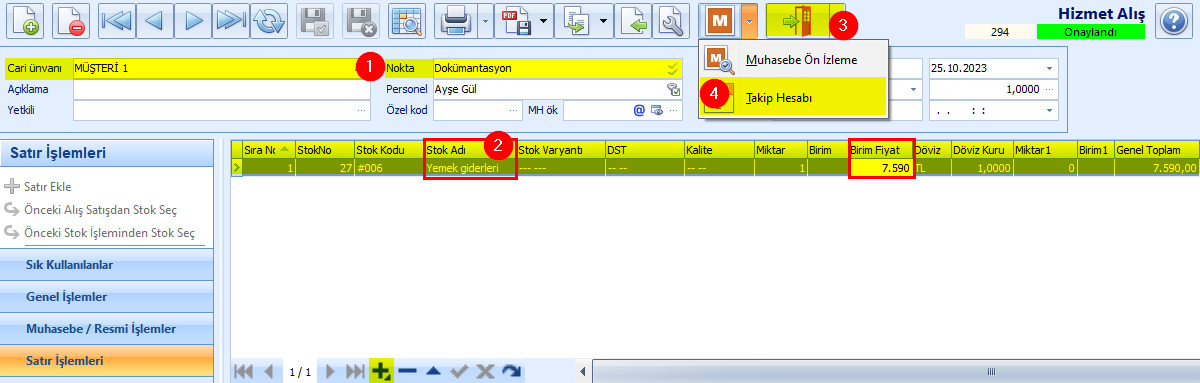This screenshot has height=383, width=1200.
Task: Open the blue help question mark
Action: [1175, 21]
